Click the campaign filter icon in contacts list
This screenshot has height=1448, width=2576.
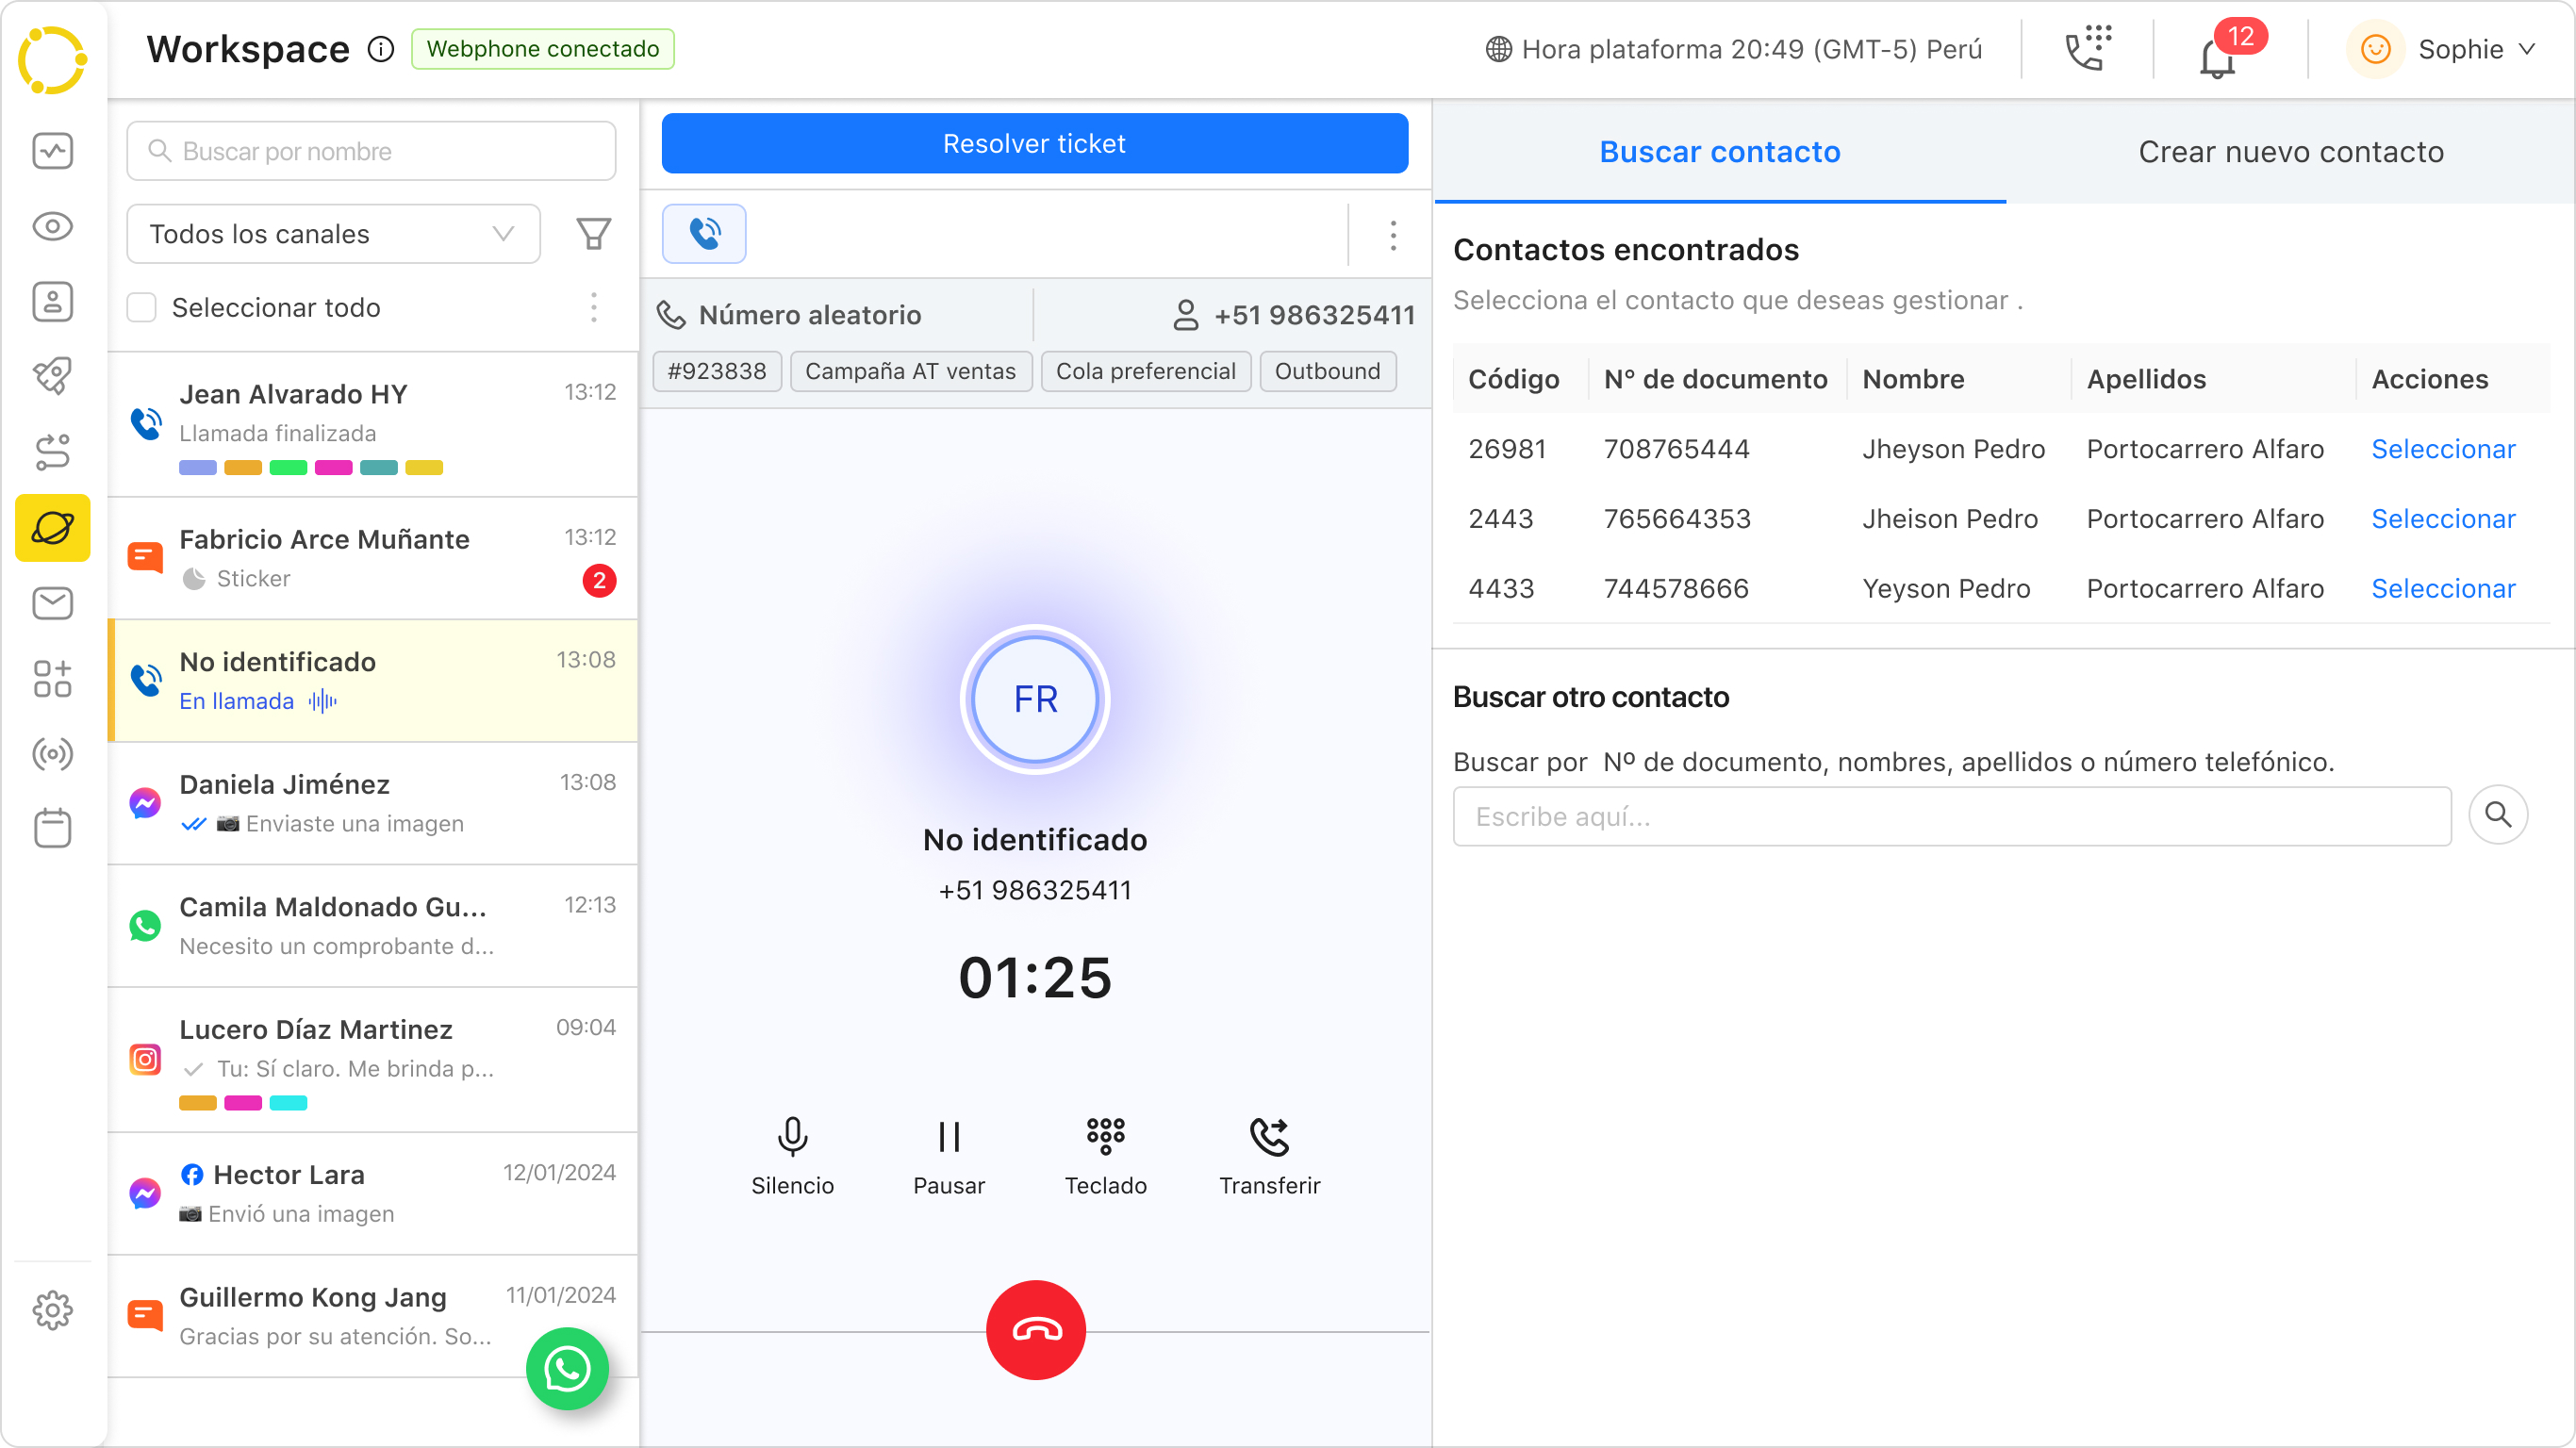[593, 232]
